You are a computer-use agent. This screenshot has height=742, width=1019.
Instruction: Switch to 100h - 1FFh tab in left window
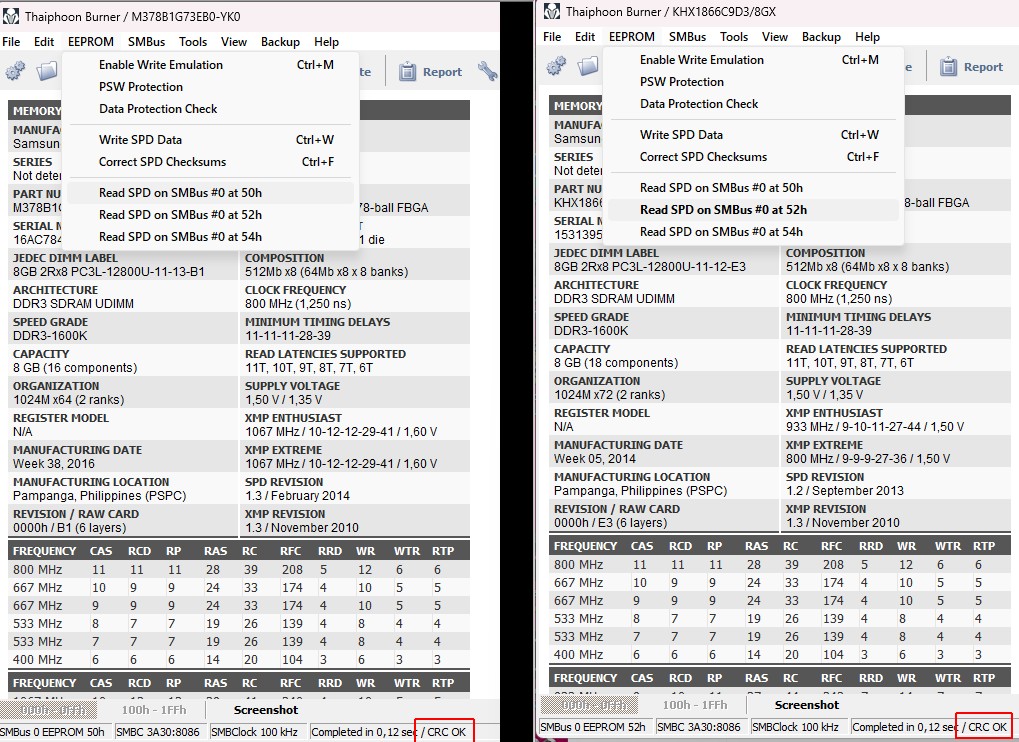(154, 710)
